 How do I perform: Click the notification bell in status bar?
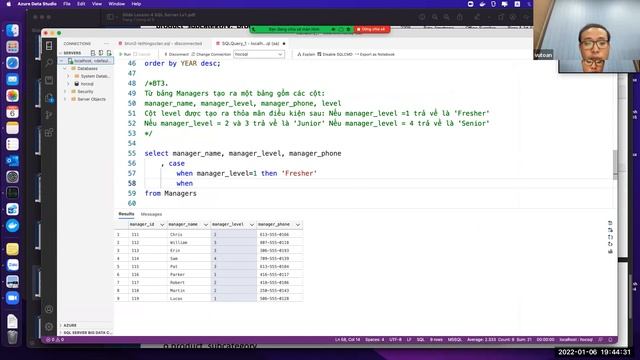click(x=610, y=340)
